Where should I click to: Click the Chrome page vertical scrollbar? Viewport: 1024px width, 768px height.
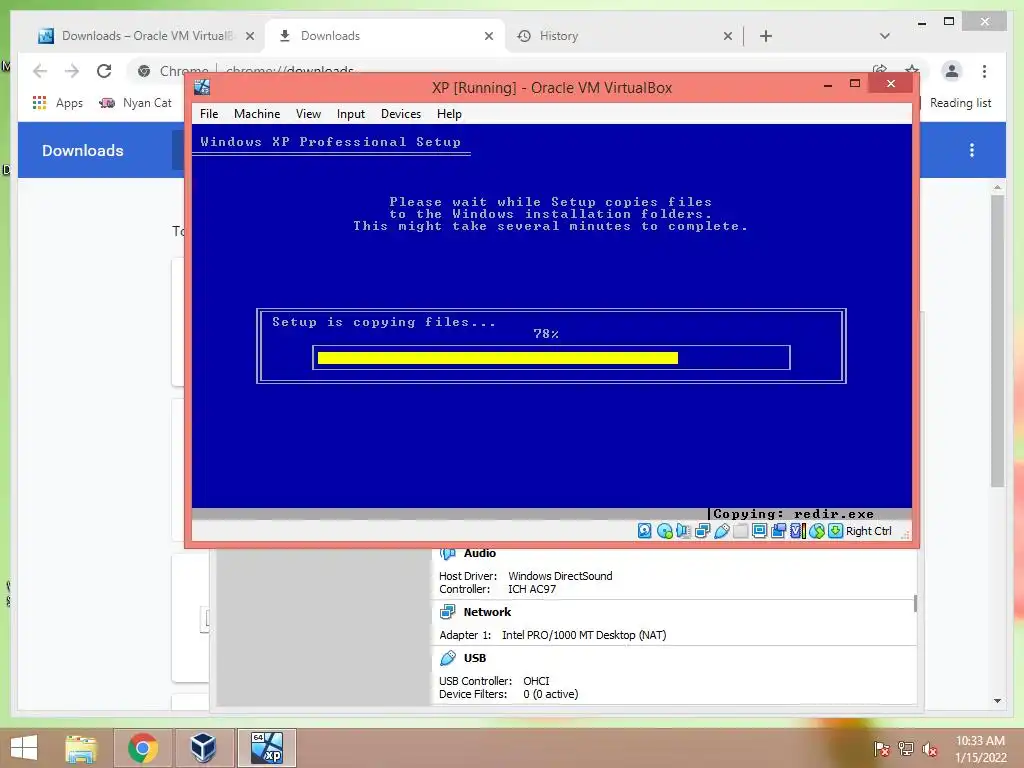tap(997, 340)
